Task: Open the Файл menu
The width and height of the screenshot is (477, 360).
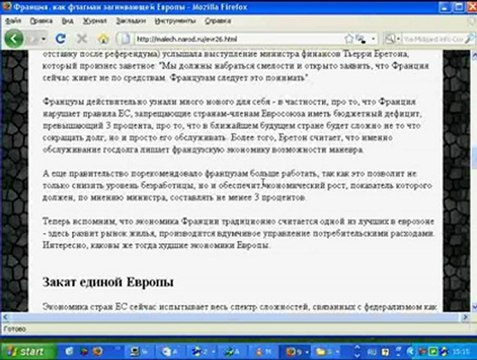Action: [x=13, y=21]
